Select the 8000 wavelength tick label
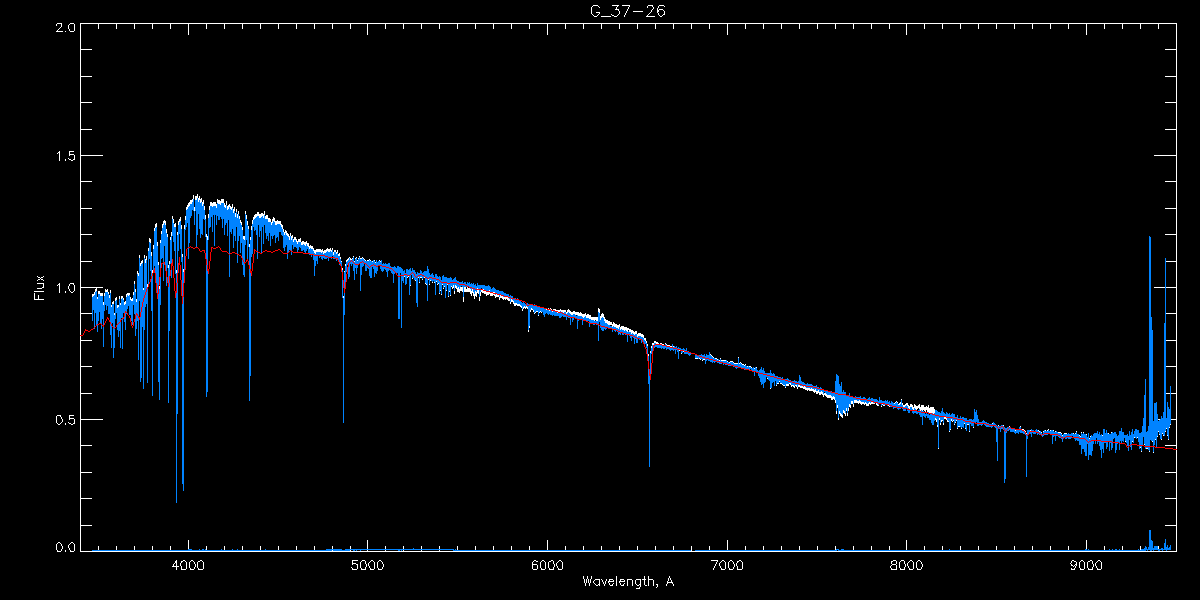Image resolution: width=1200 pixels, height=600 pixels. pyautogui.click(x=906, y=565)
